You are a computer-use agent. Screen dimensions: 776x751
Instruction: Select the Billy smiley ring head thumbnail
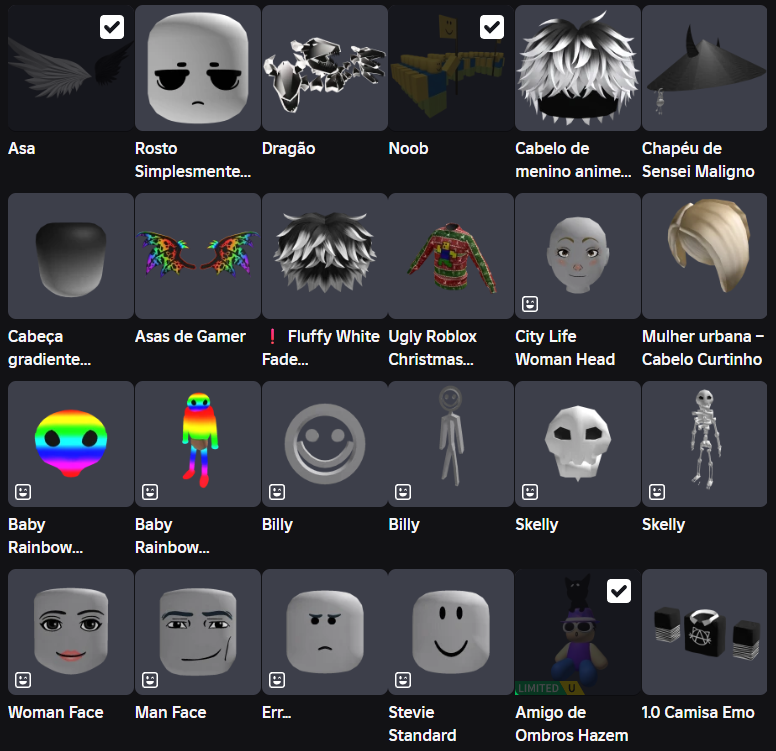click(325, 444)
